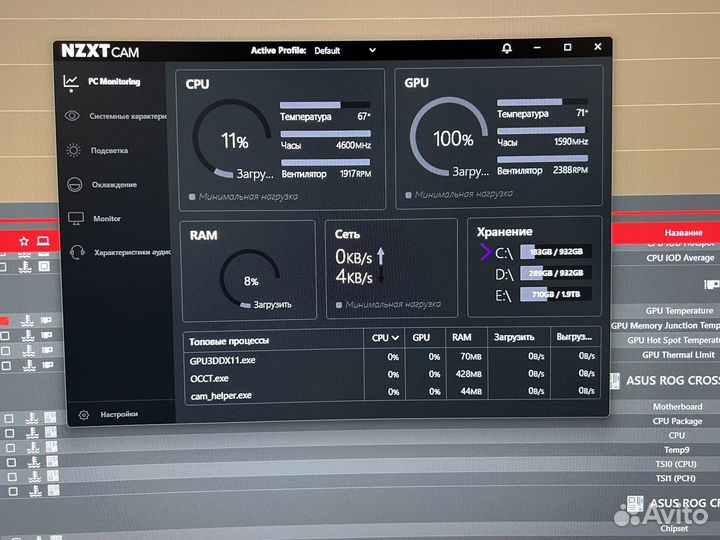Click the Топовые процессы table header

[229, 342]
